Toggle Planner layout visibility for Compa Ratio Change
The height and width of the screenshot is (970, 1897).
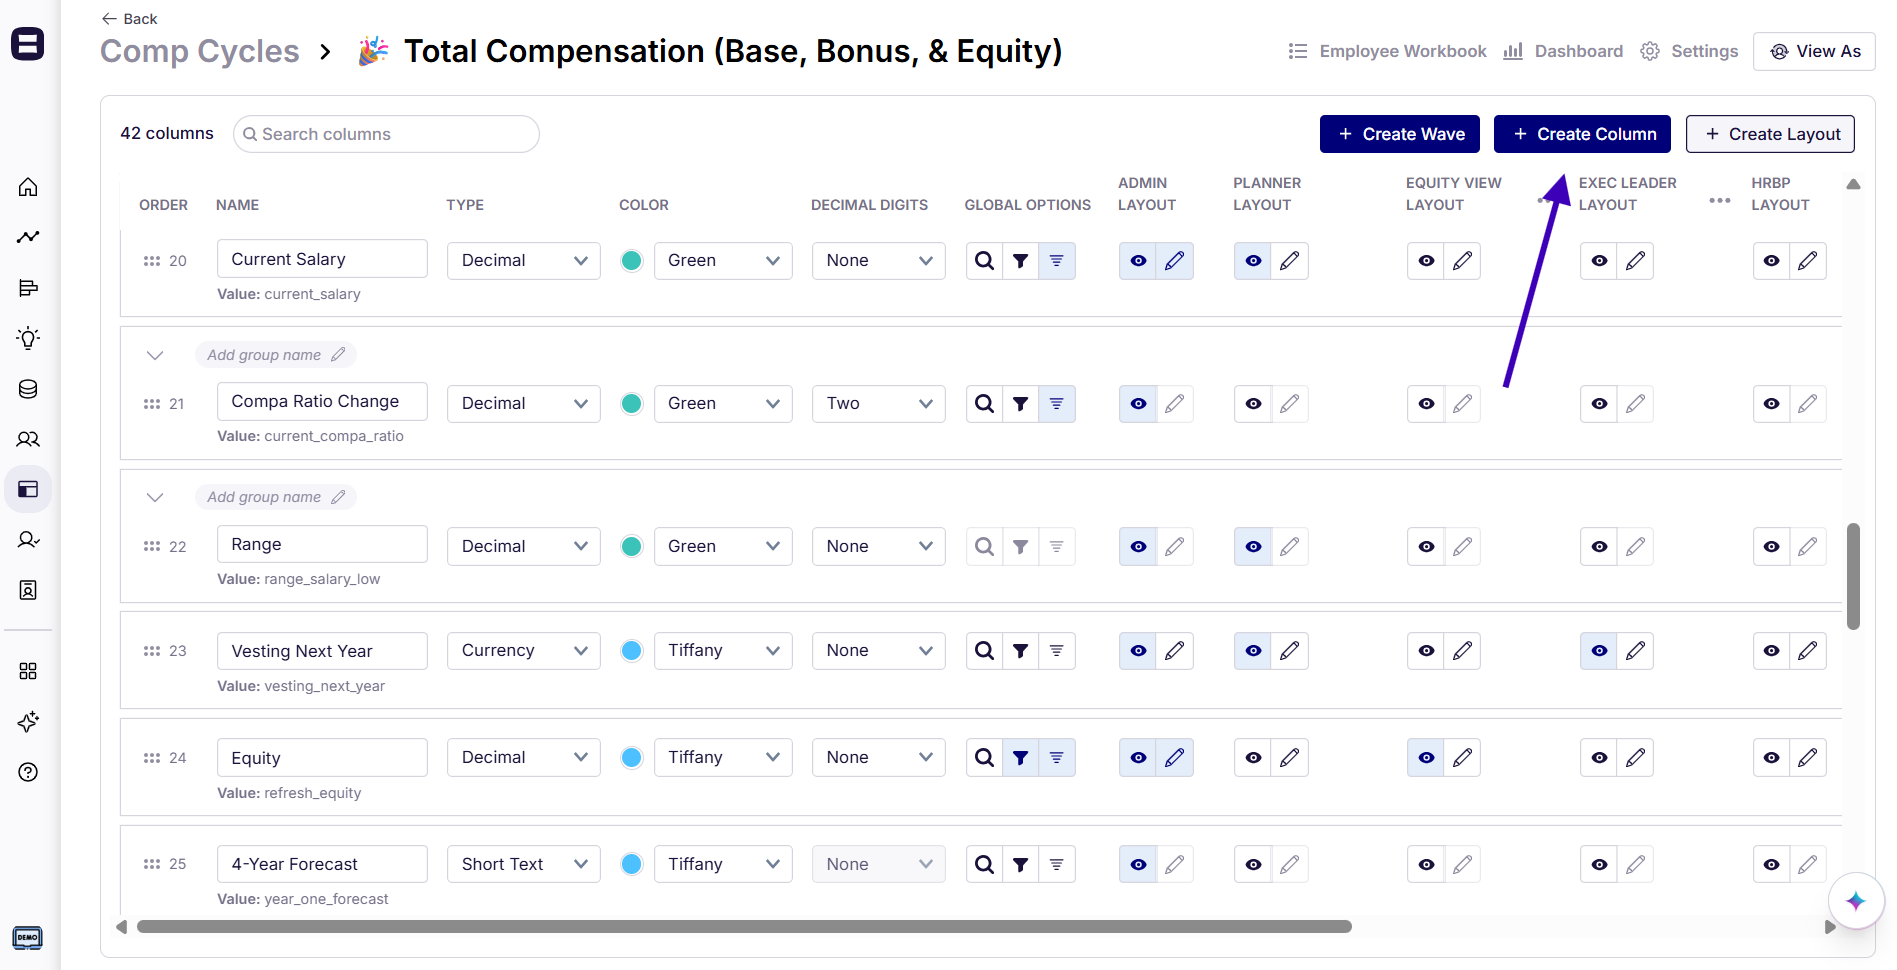pos(1253,404)
